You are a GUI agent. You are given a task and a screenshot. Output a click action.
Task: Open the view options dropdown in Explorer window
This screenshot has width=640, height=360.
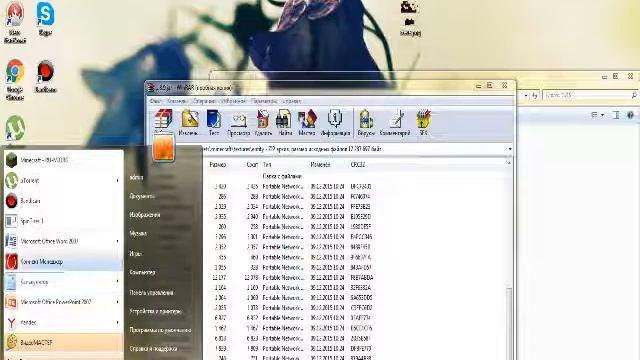pos(602,115)
